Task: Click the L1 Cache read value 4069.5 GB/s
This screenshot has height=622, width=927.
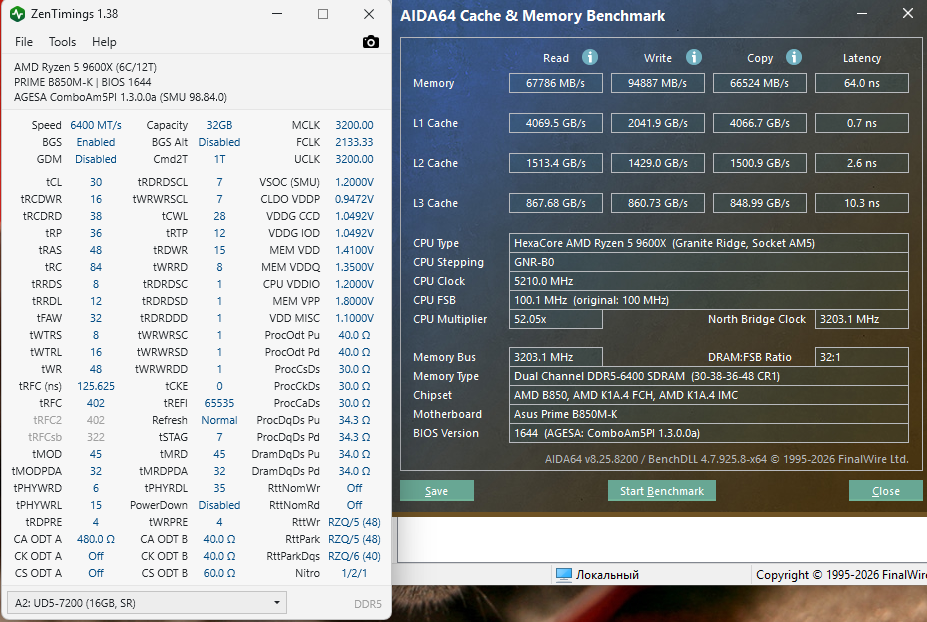Action: click(556, 123)
